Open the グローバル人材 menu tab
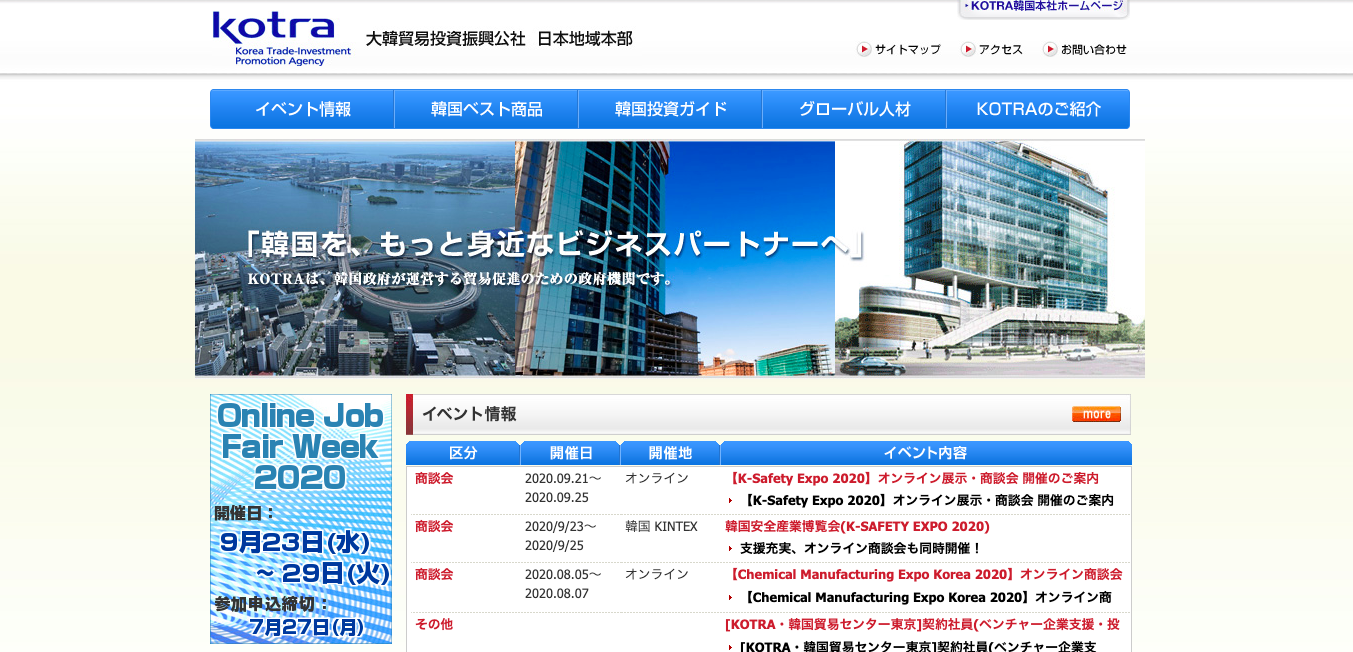The image size is (1353, 652). (x=854, y=109)
